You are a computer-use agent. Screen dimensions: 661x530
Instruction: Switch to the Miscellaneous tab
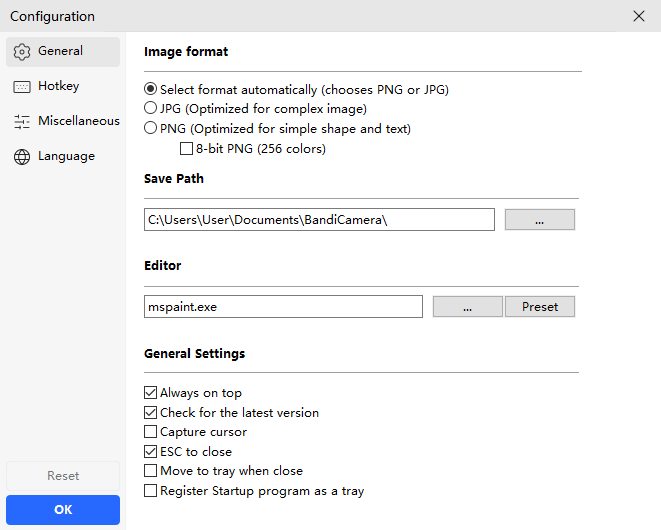[x=78, y=121]
